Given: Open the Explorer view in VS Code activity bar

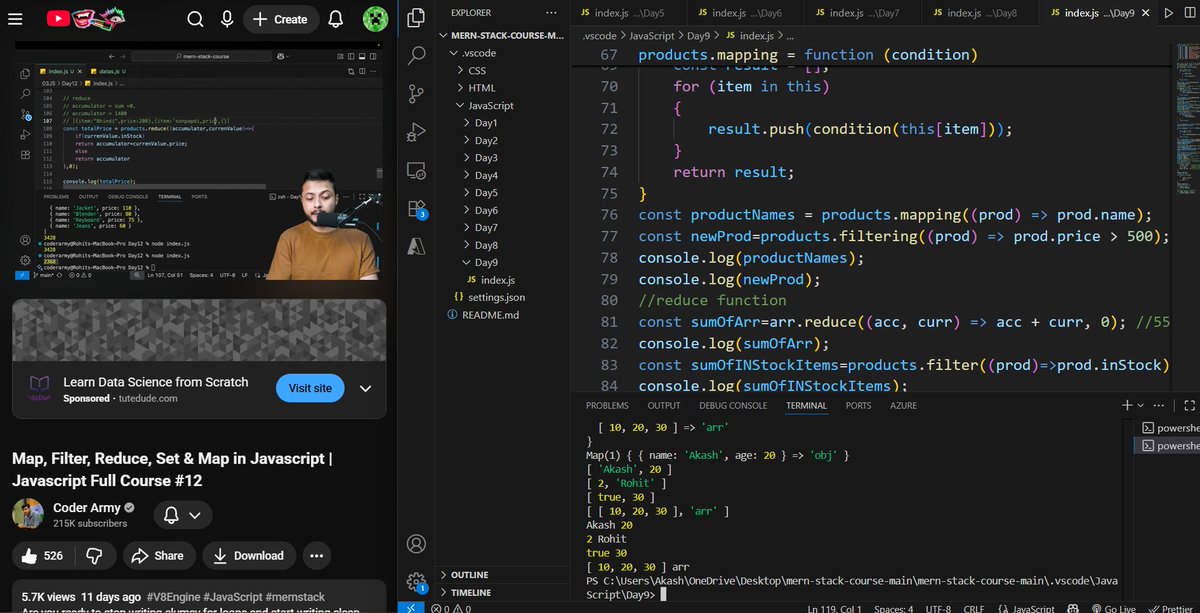Looking at the screenshot, I should 417,19.
